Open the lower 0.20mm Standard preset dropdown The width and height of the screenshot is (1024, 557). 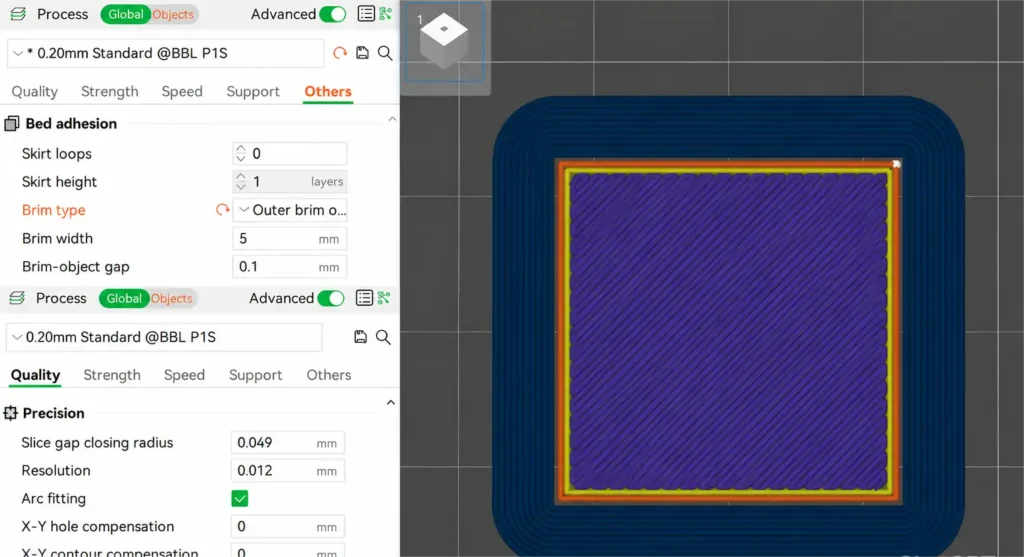165,337
